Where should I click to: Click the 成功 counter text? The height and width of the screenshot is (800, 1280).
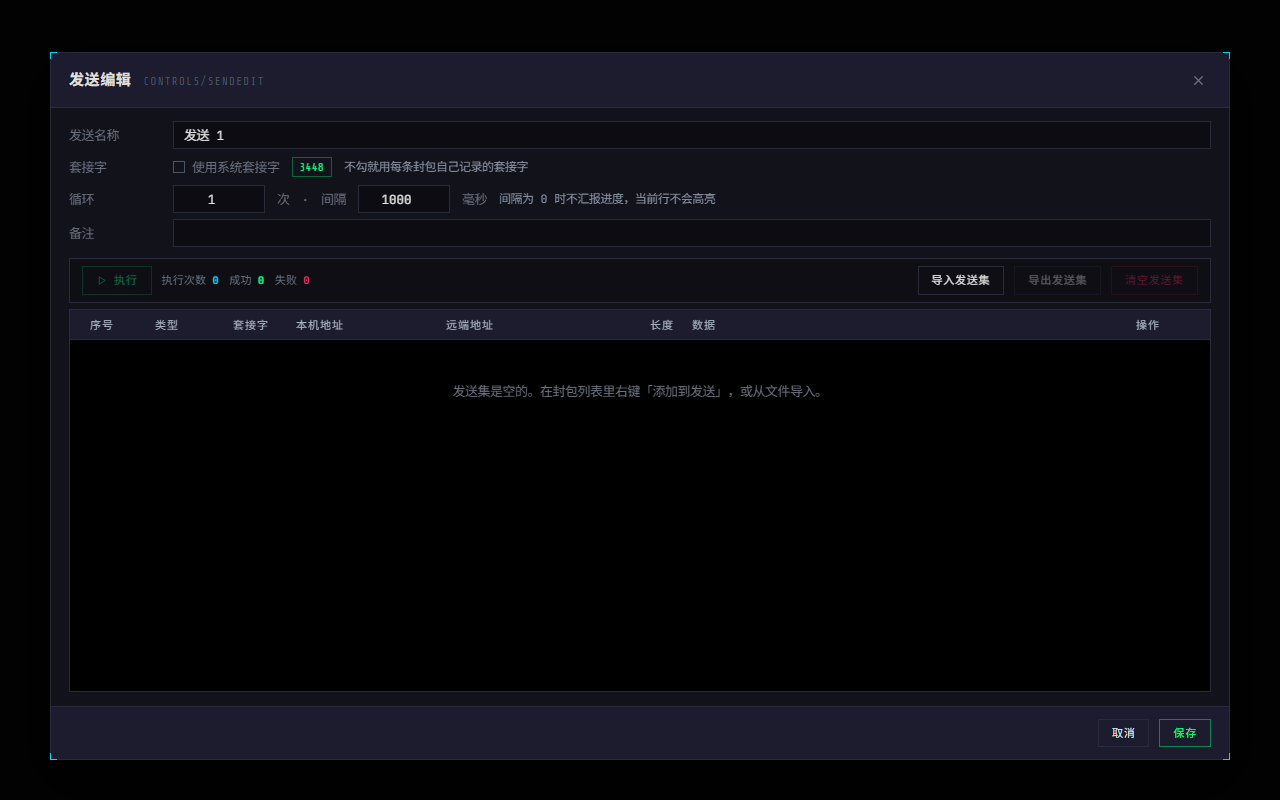pos(247,280)
